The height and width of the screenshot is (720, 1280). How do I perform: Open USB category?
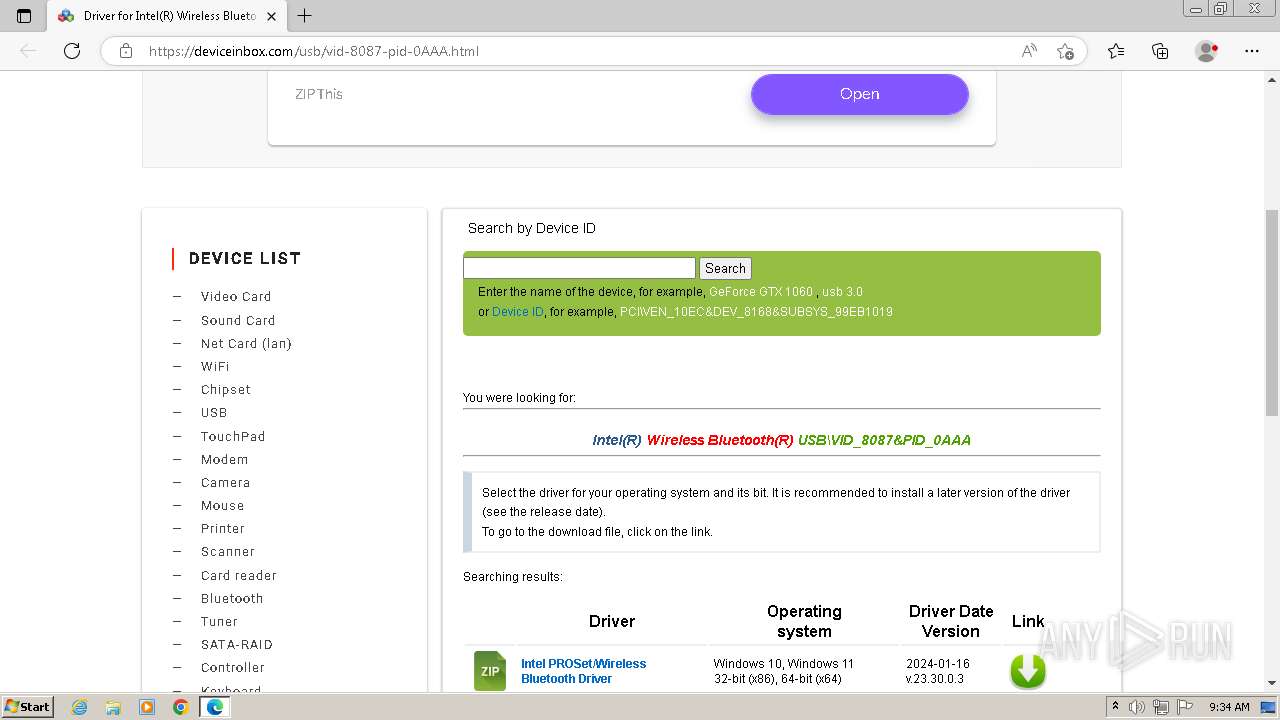coord(214,412)
